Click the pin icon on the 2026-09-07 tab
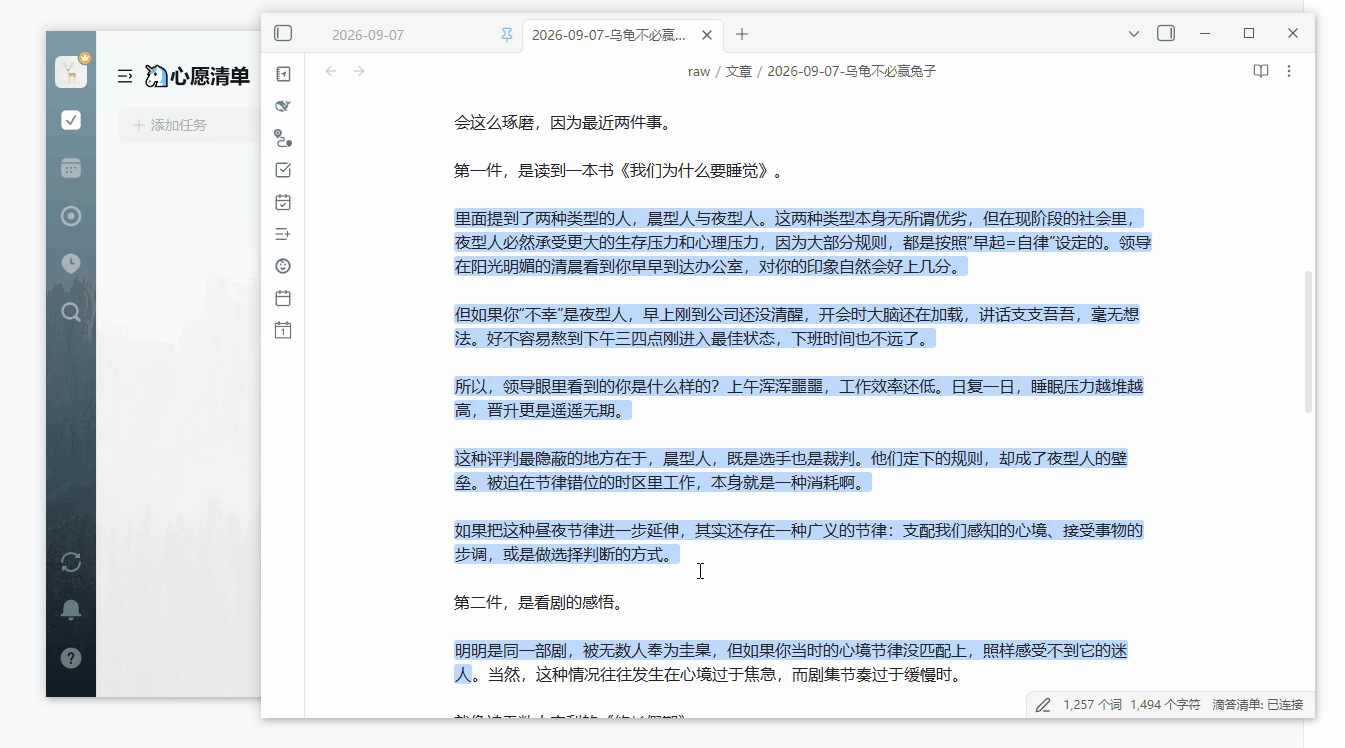The height and width of the screenshot is (748, 1345). [507, 35]
